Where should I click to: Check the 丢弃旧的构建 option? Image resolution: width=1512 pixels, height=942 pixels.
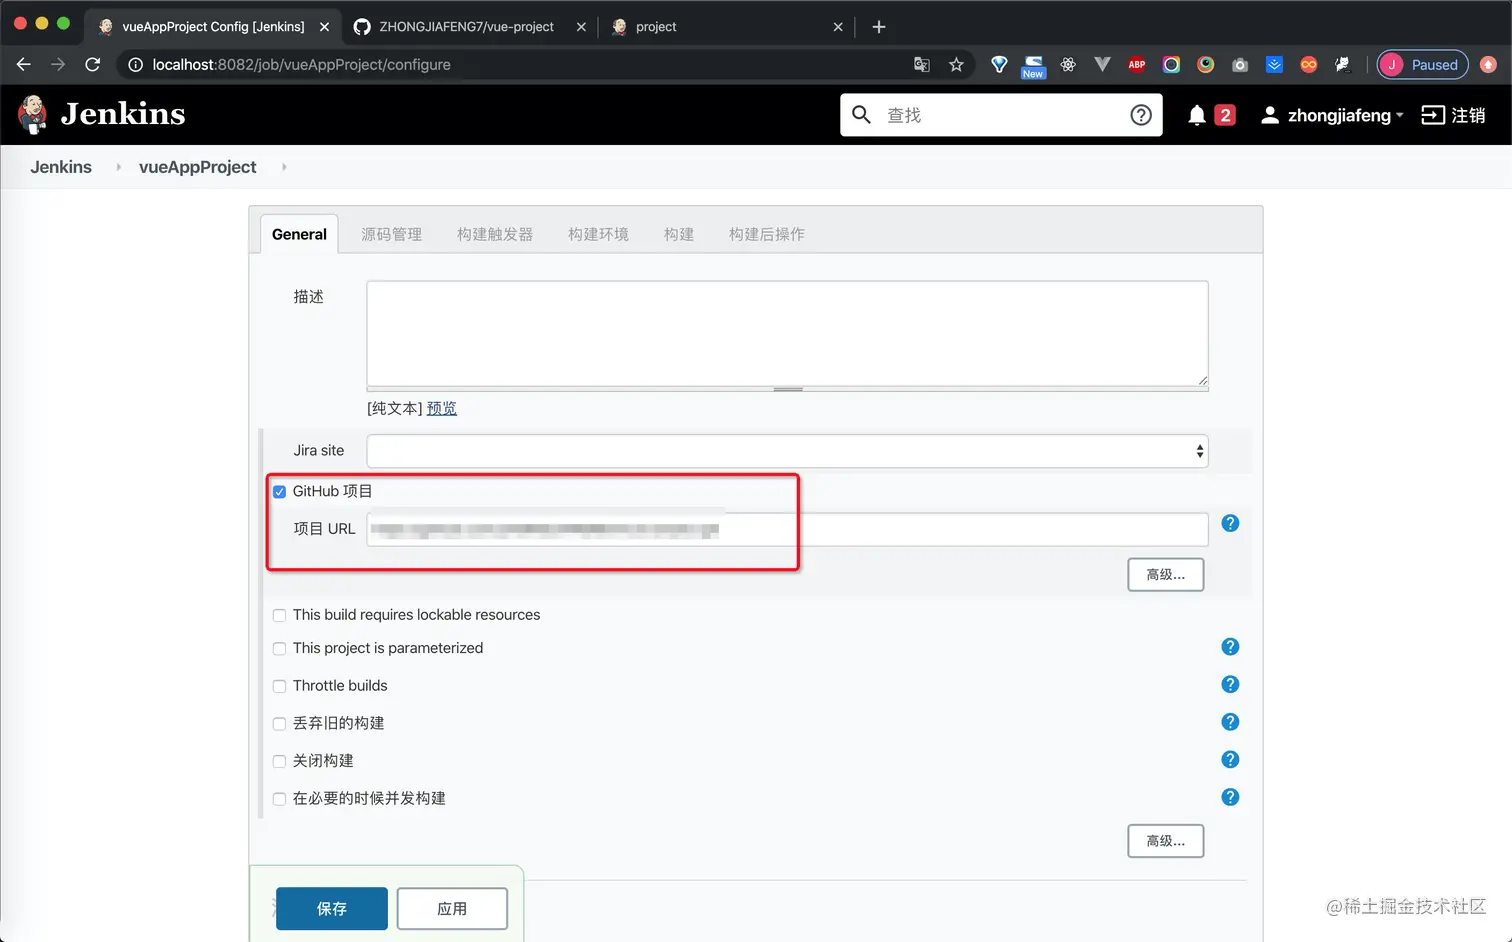[x=280, y=723]
